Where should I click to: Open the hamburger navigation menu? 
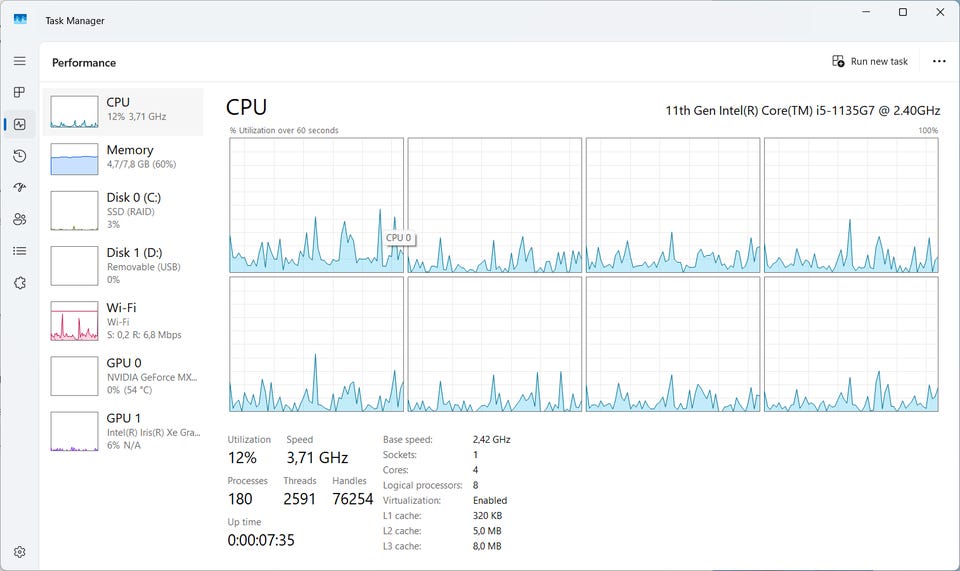tap(20, 61)
